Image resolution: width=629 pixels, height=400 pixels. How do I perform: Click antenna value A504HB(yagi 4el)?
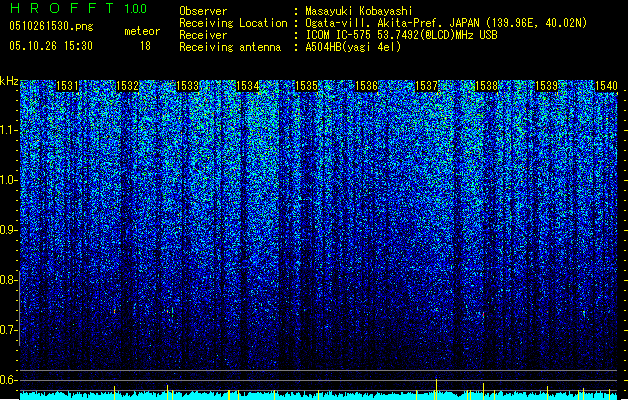(353, 47)
